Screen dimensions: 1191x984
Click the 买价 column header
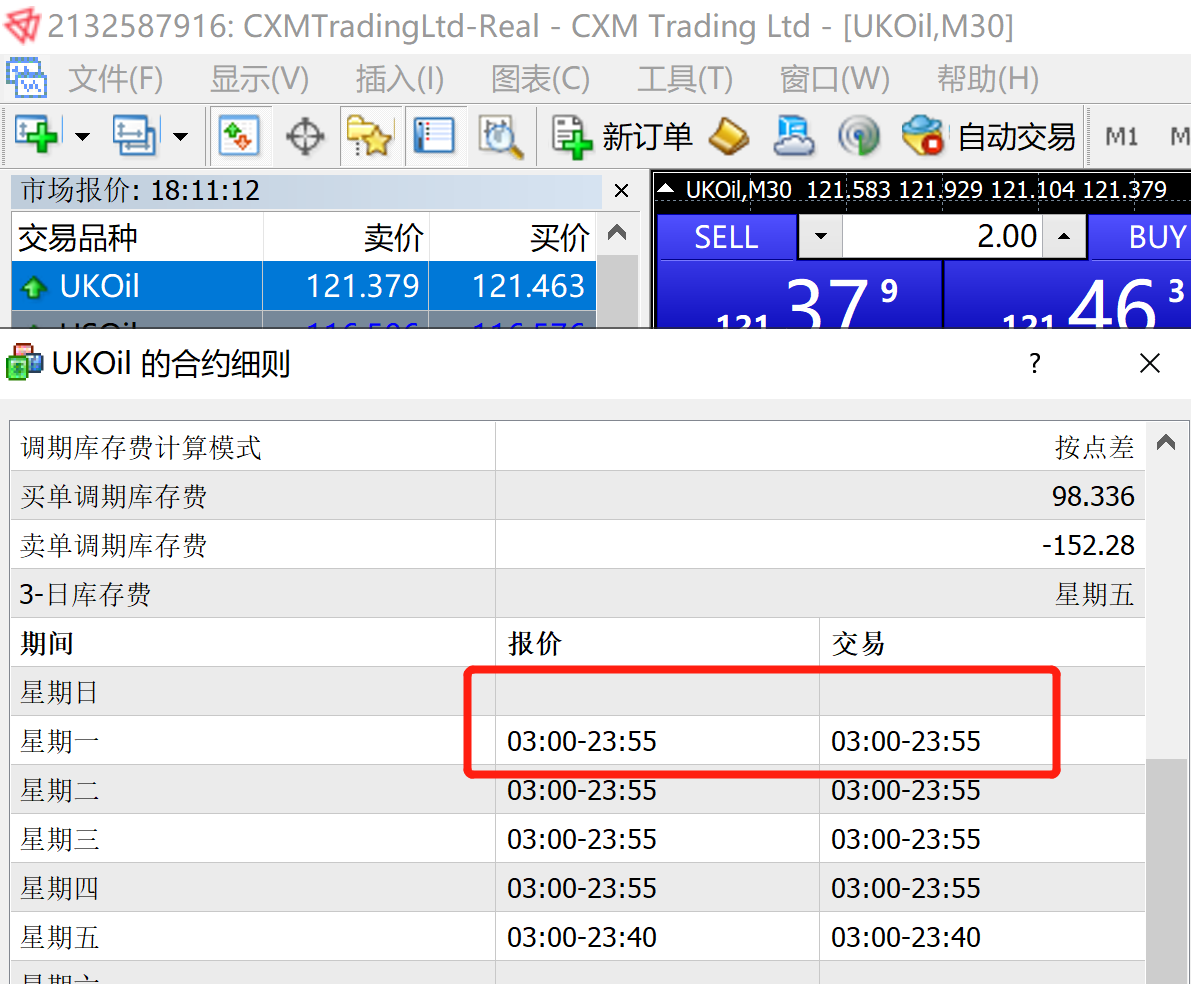pos(513,237)
